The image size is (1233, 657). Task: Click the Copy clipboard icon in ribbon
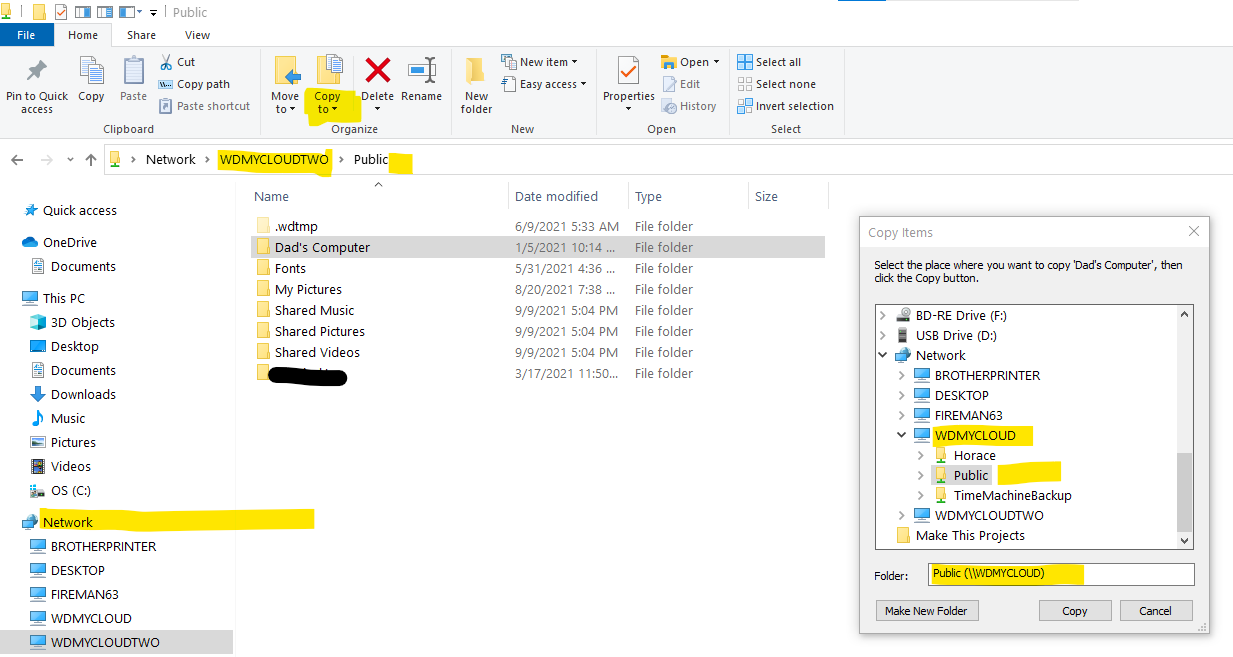point(91,71)
